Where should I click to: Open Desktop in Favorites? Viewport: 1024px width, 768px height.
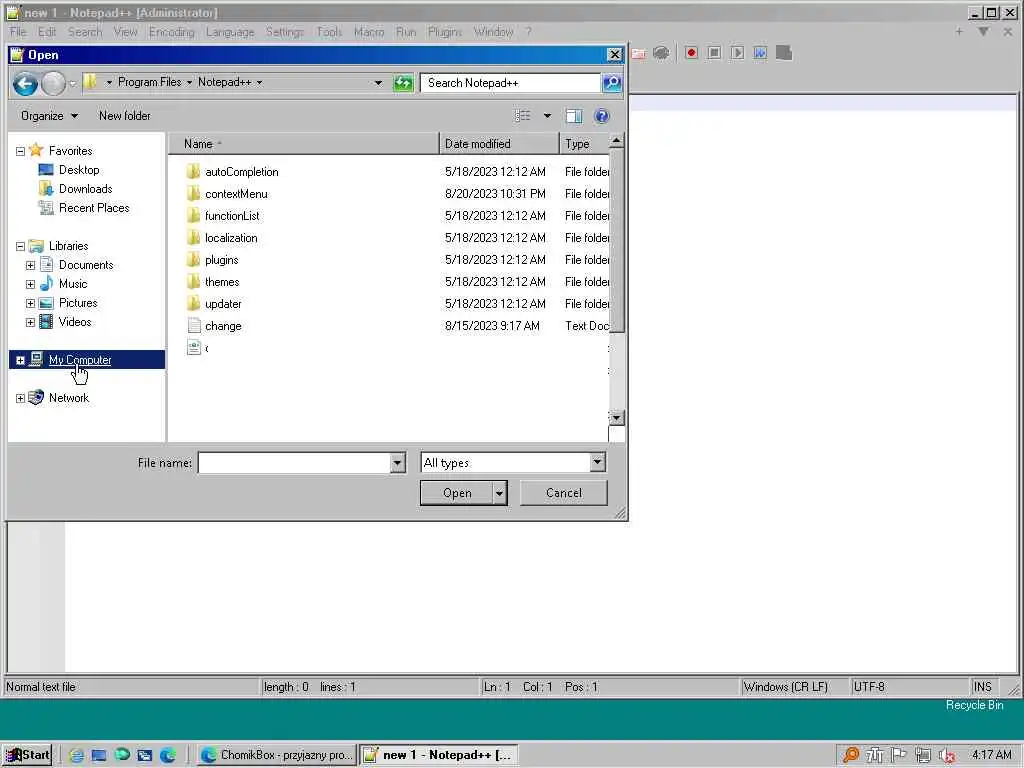(x=79, y=170)
